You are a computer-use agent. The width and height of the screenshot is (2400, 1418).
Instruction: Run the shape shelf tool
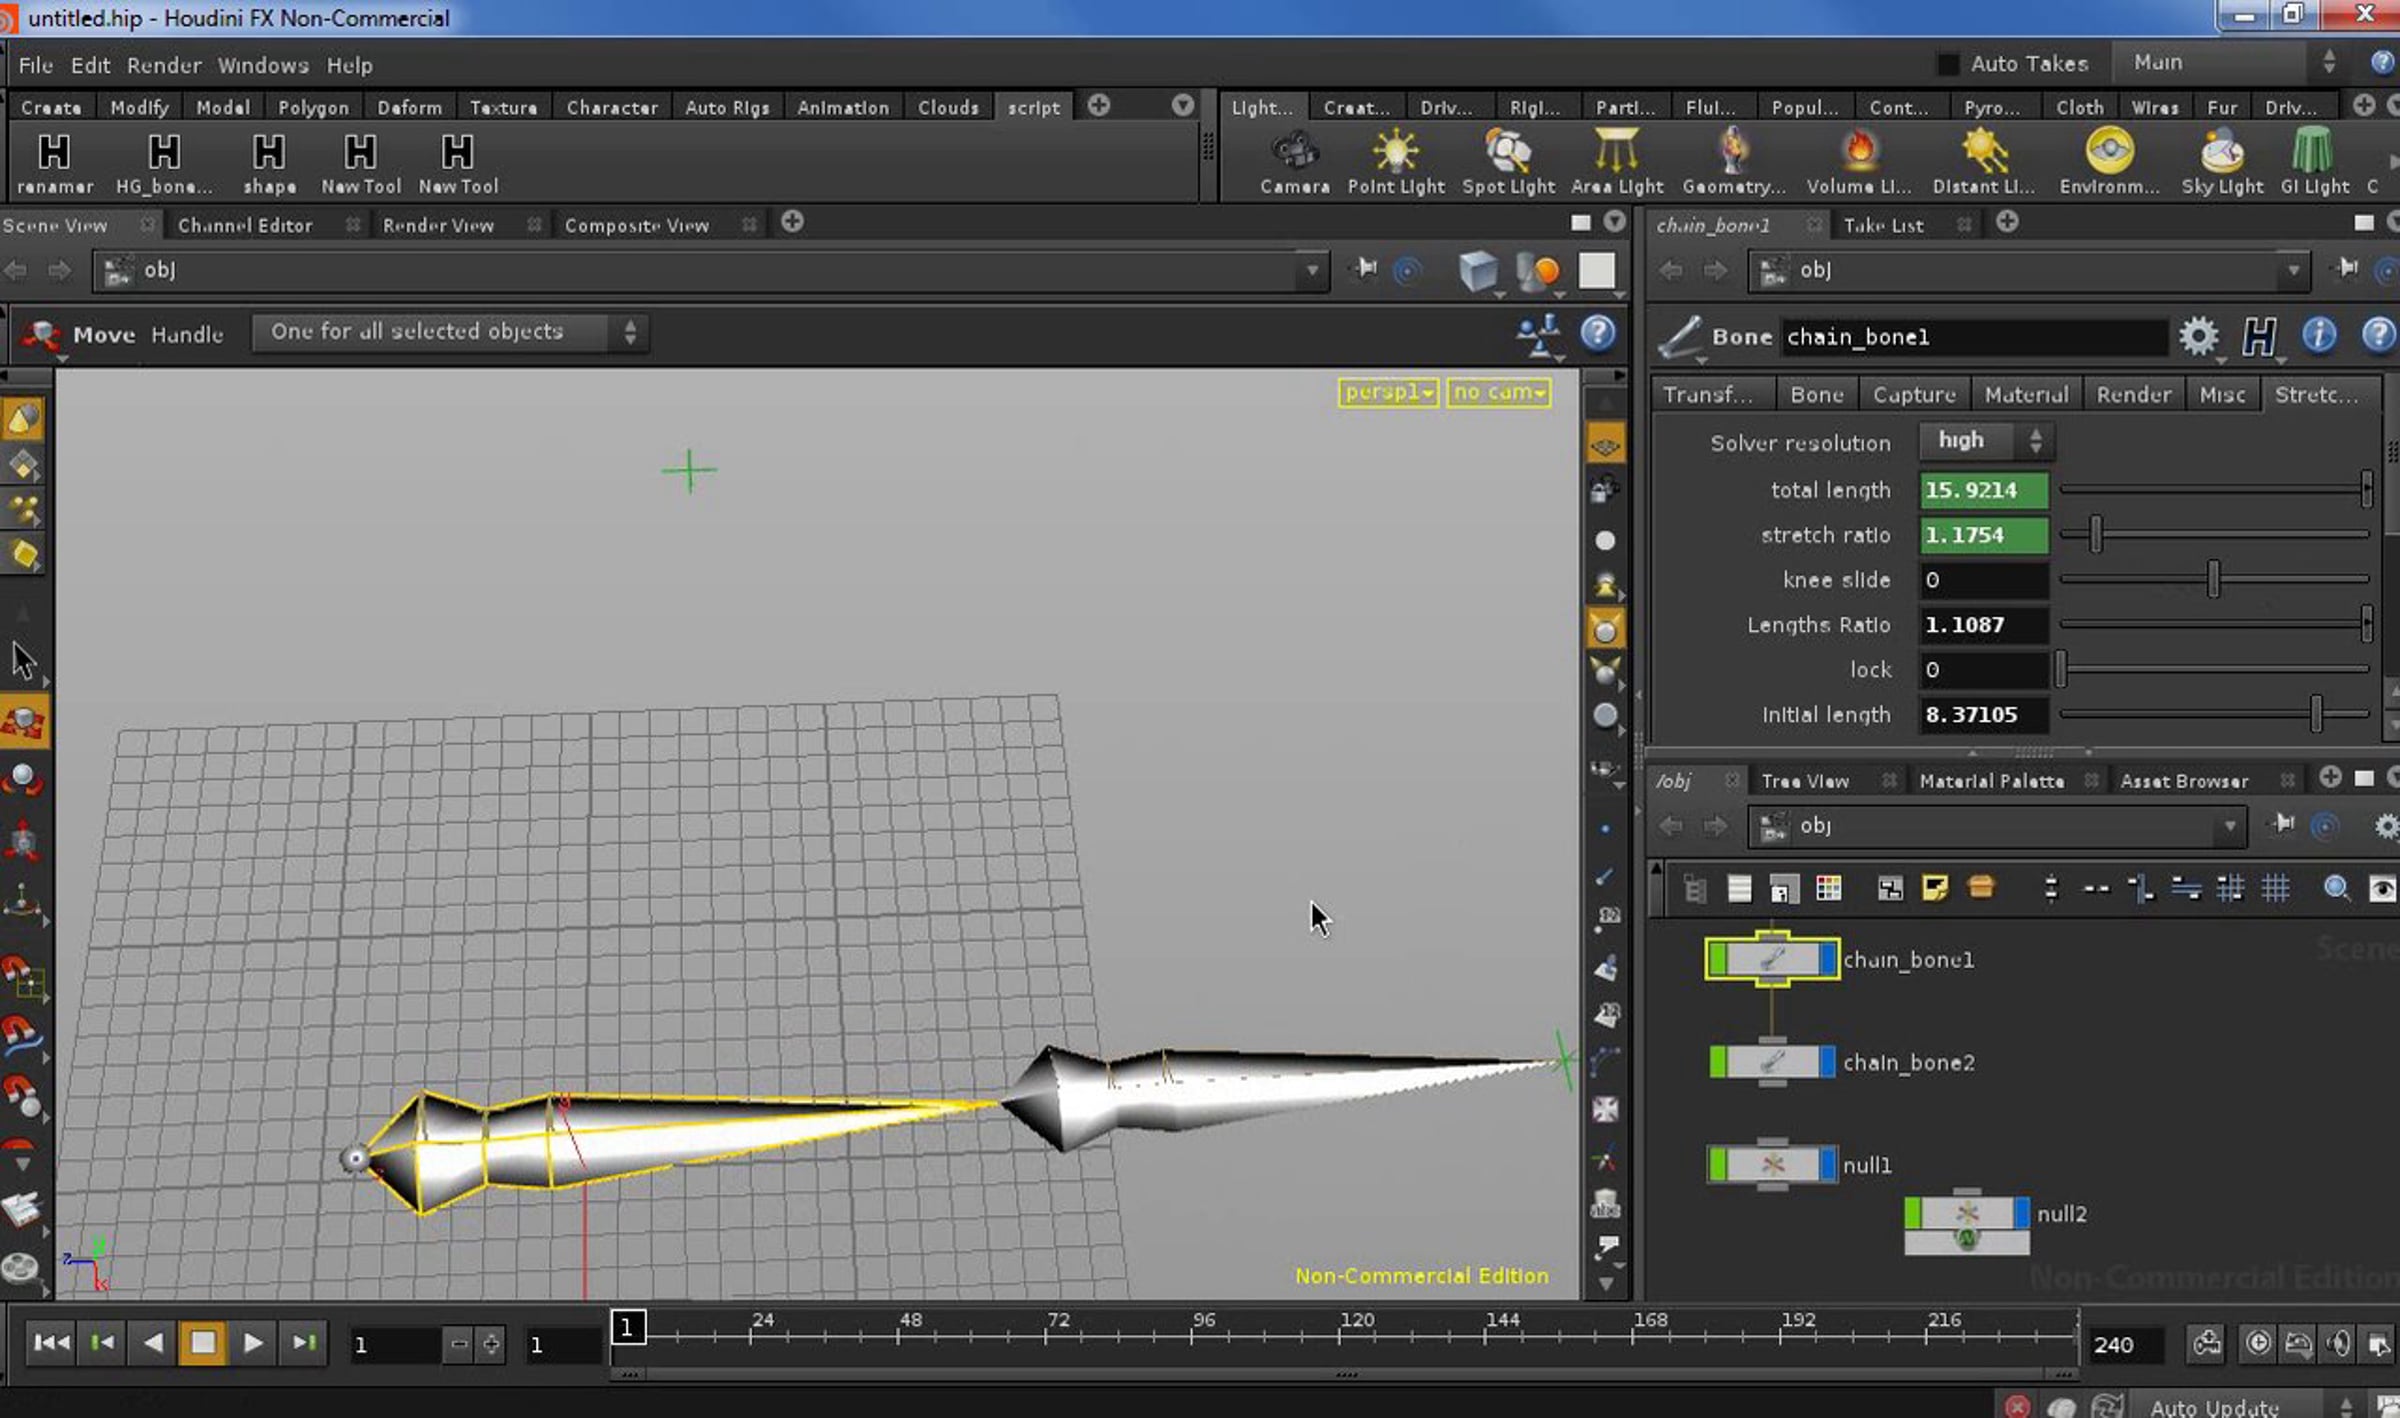click(269, 164)
